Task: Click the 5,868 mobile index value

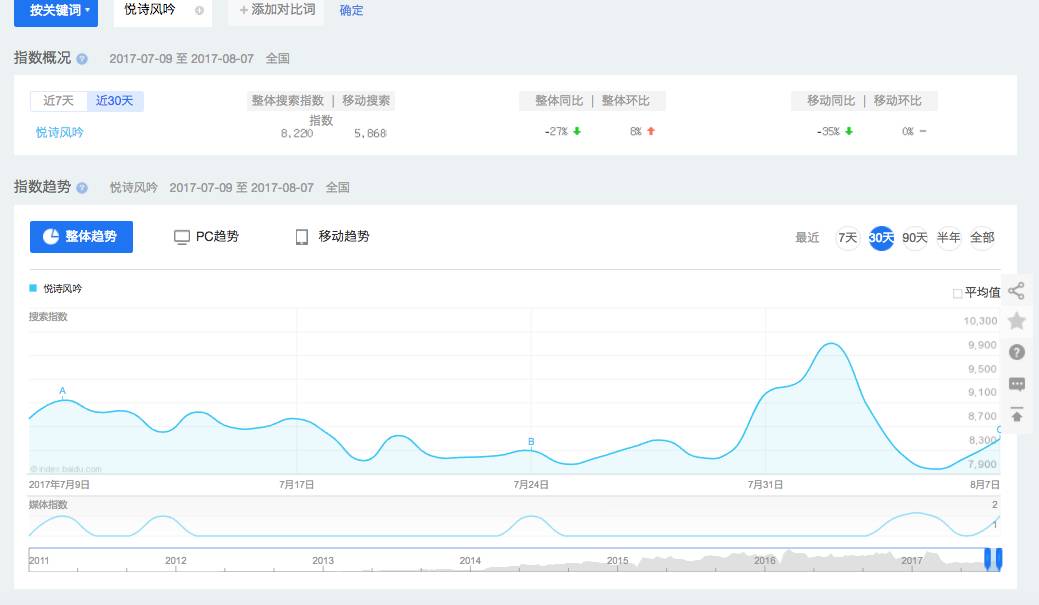Action: point(370,133)
